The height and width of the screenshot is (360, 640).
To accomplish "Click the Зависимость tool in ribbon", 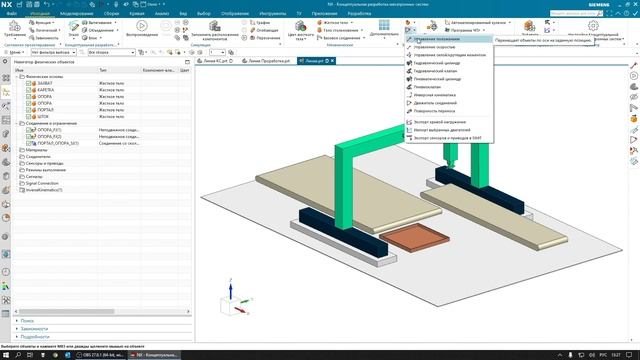I will (44, 38).
